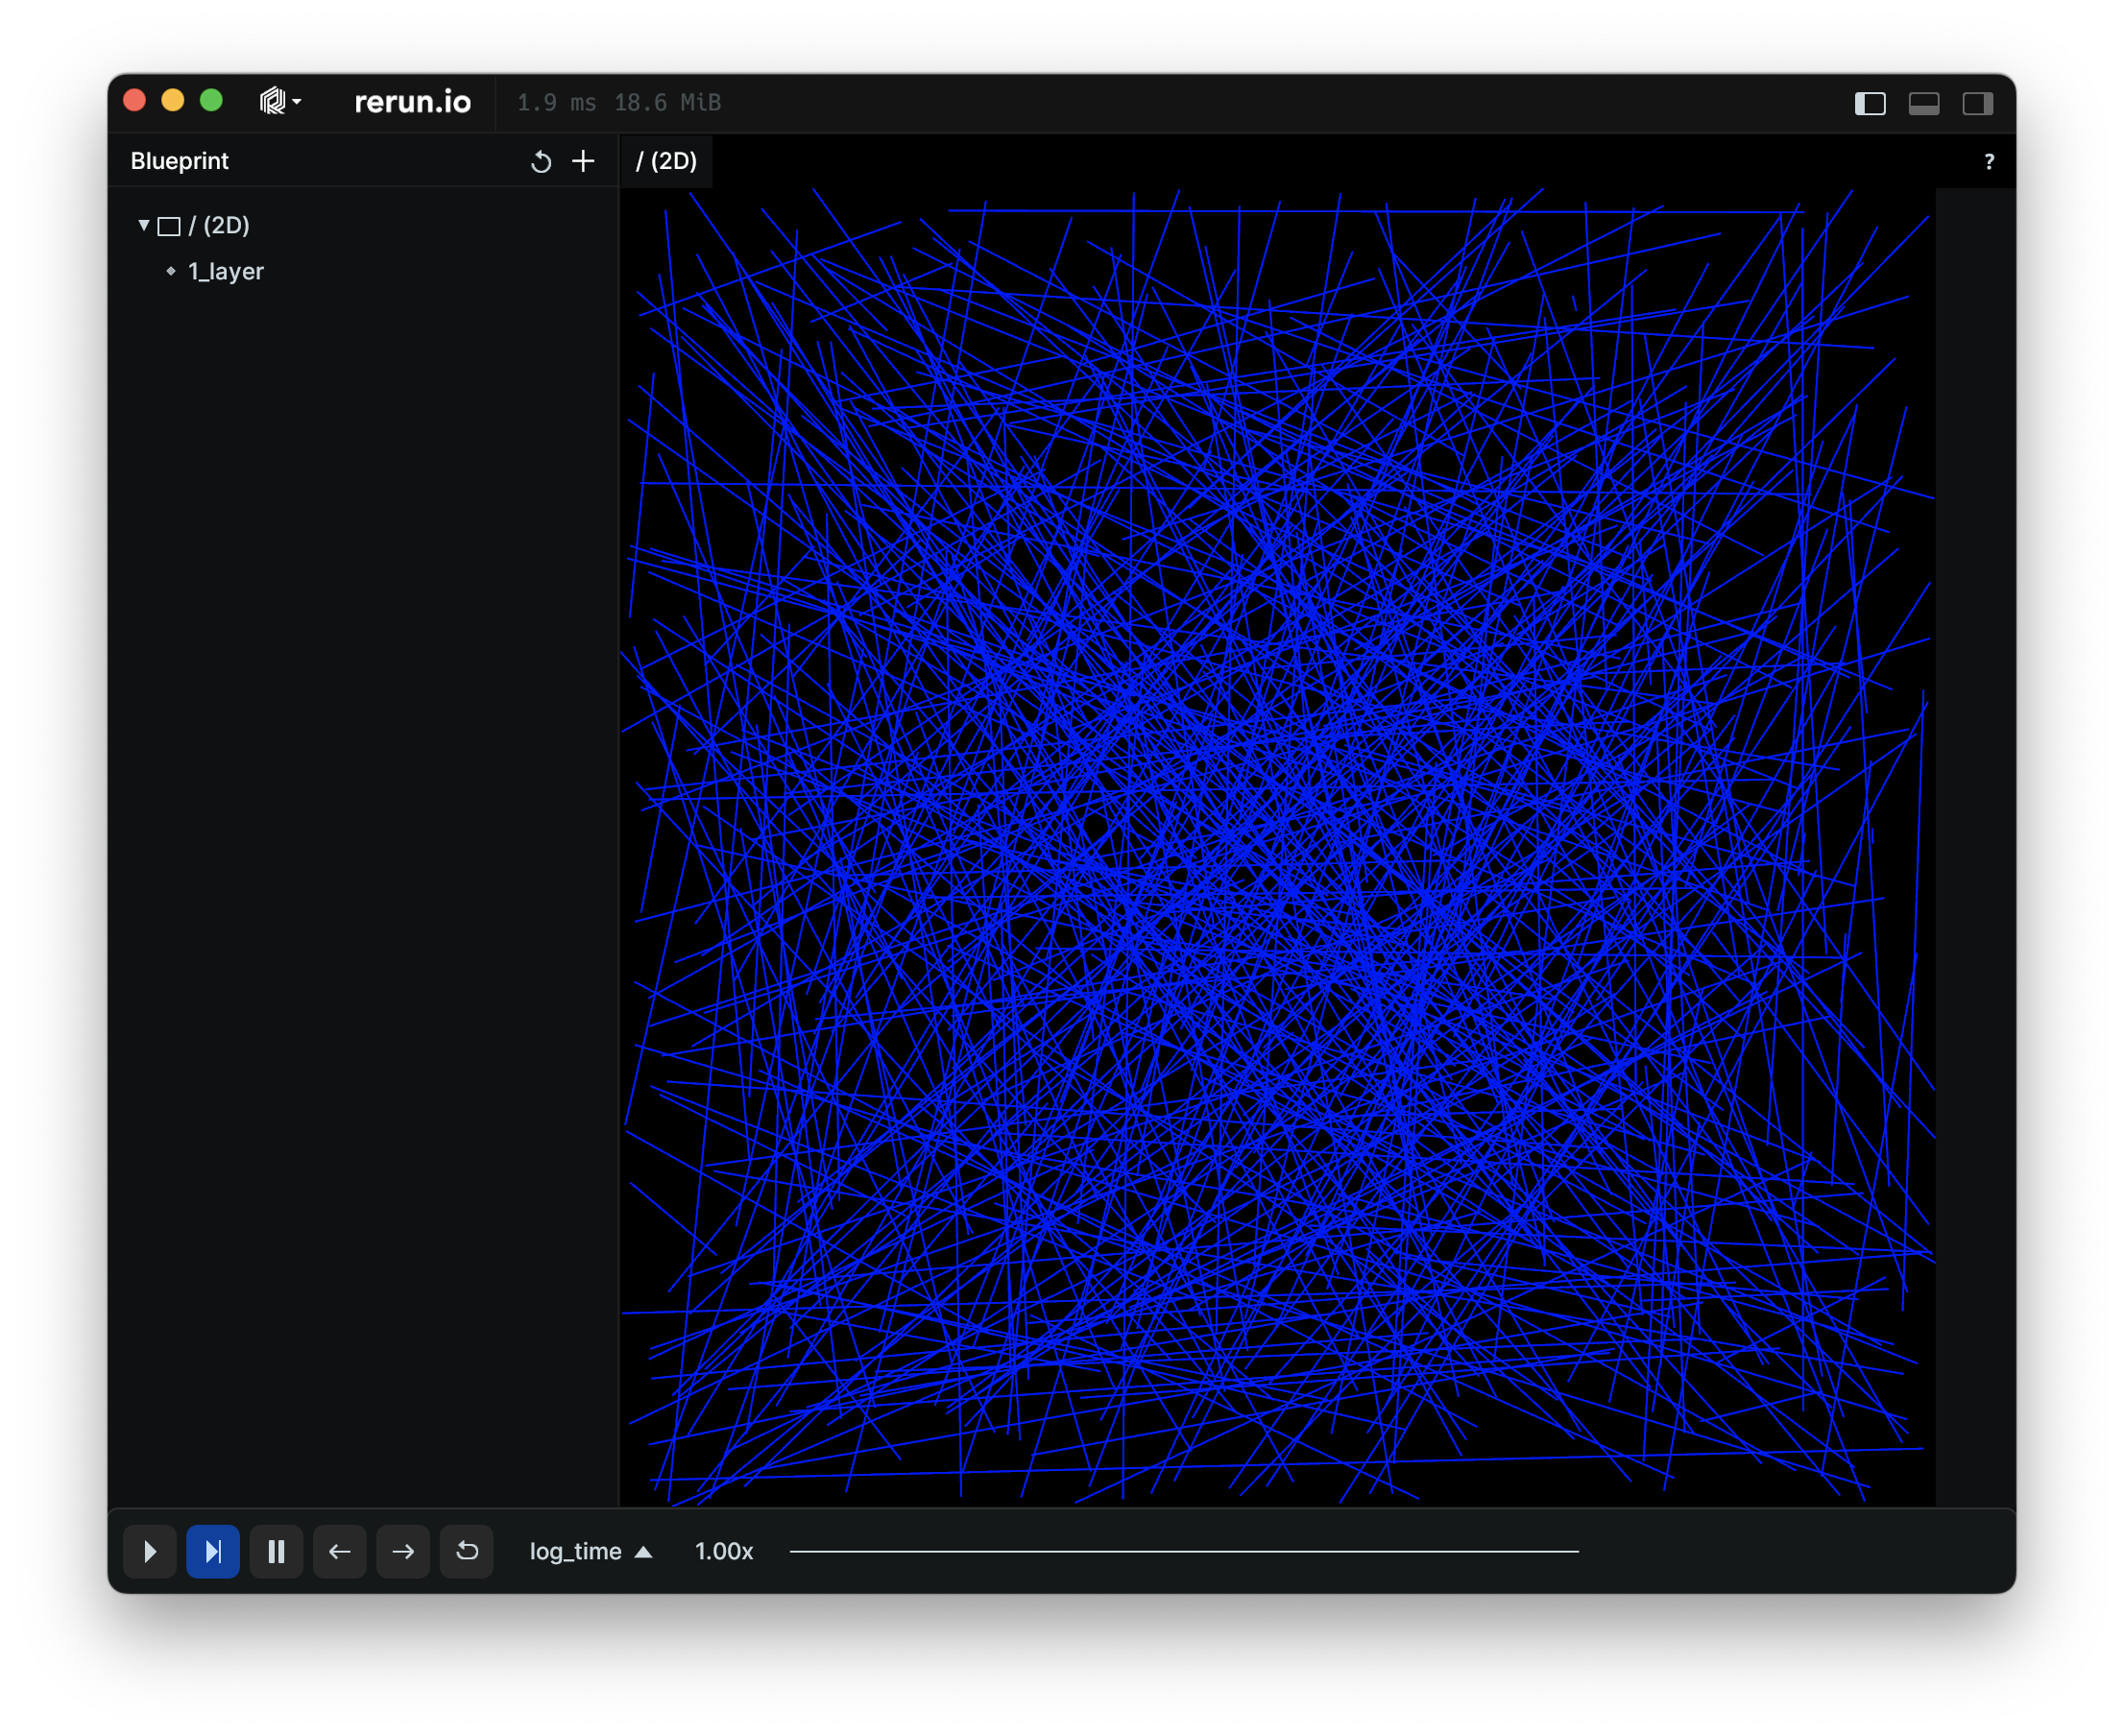Step back one time step
The image size is (2124, 1736).
click(340, 1551)
